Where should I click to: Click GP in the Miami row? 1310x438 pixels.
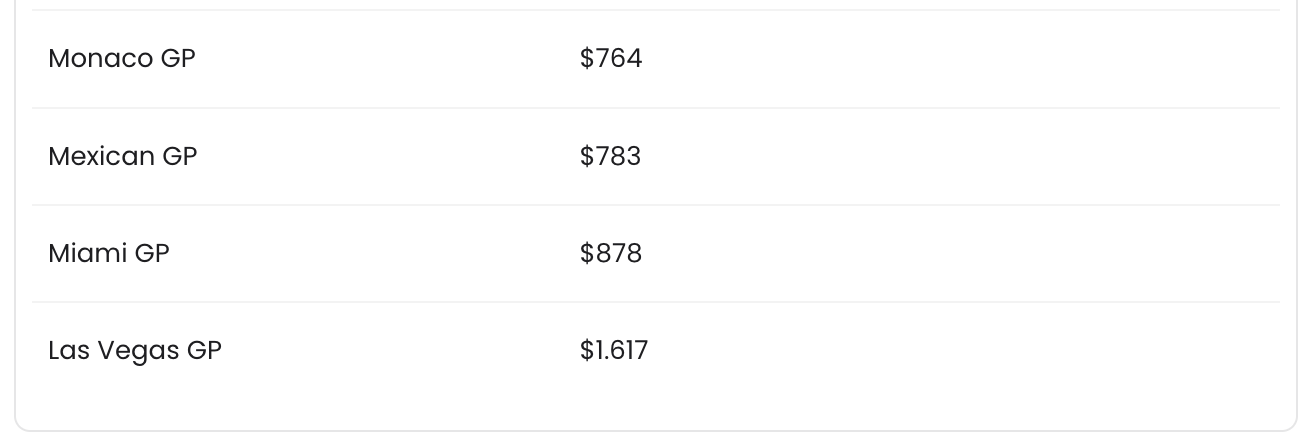tap(152, 253)
